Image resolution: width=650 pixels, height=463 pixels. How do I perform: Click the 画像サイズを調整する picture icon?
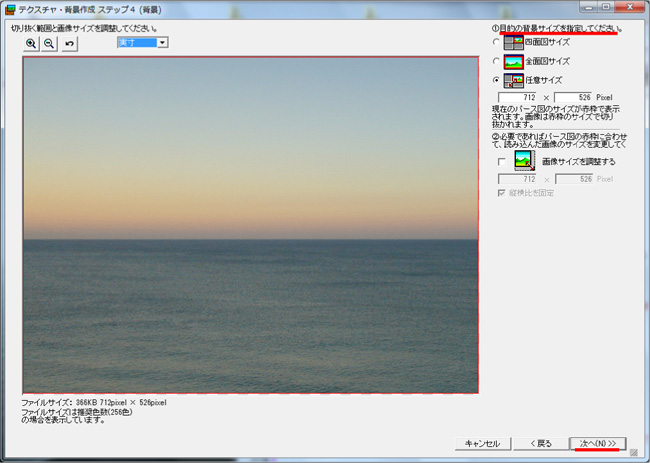click(524, 160)
